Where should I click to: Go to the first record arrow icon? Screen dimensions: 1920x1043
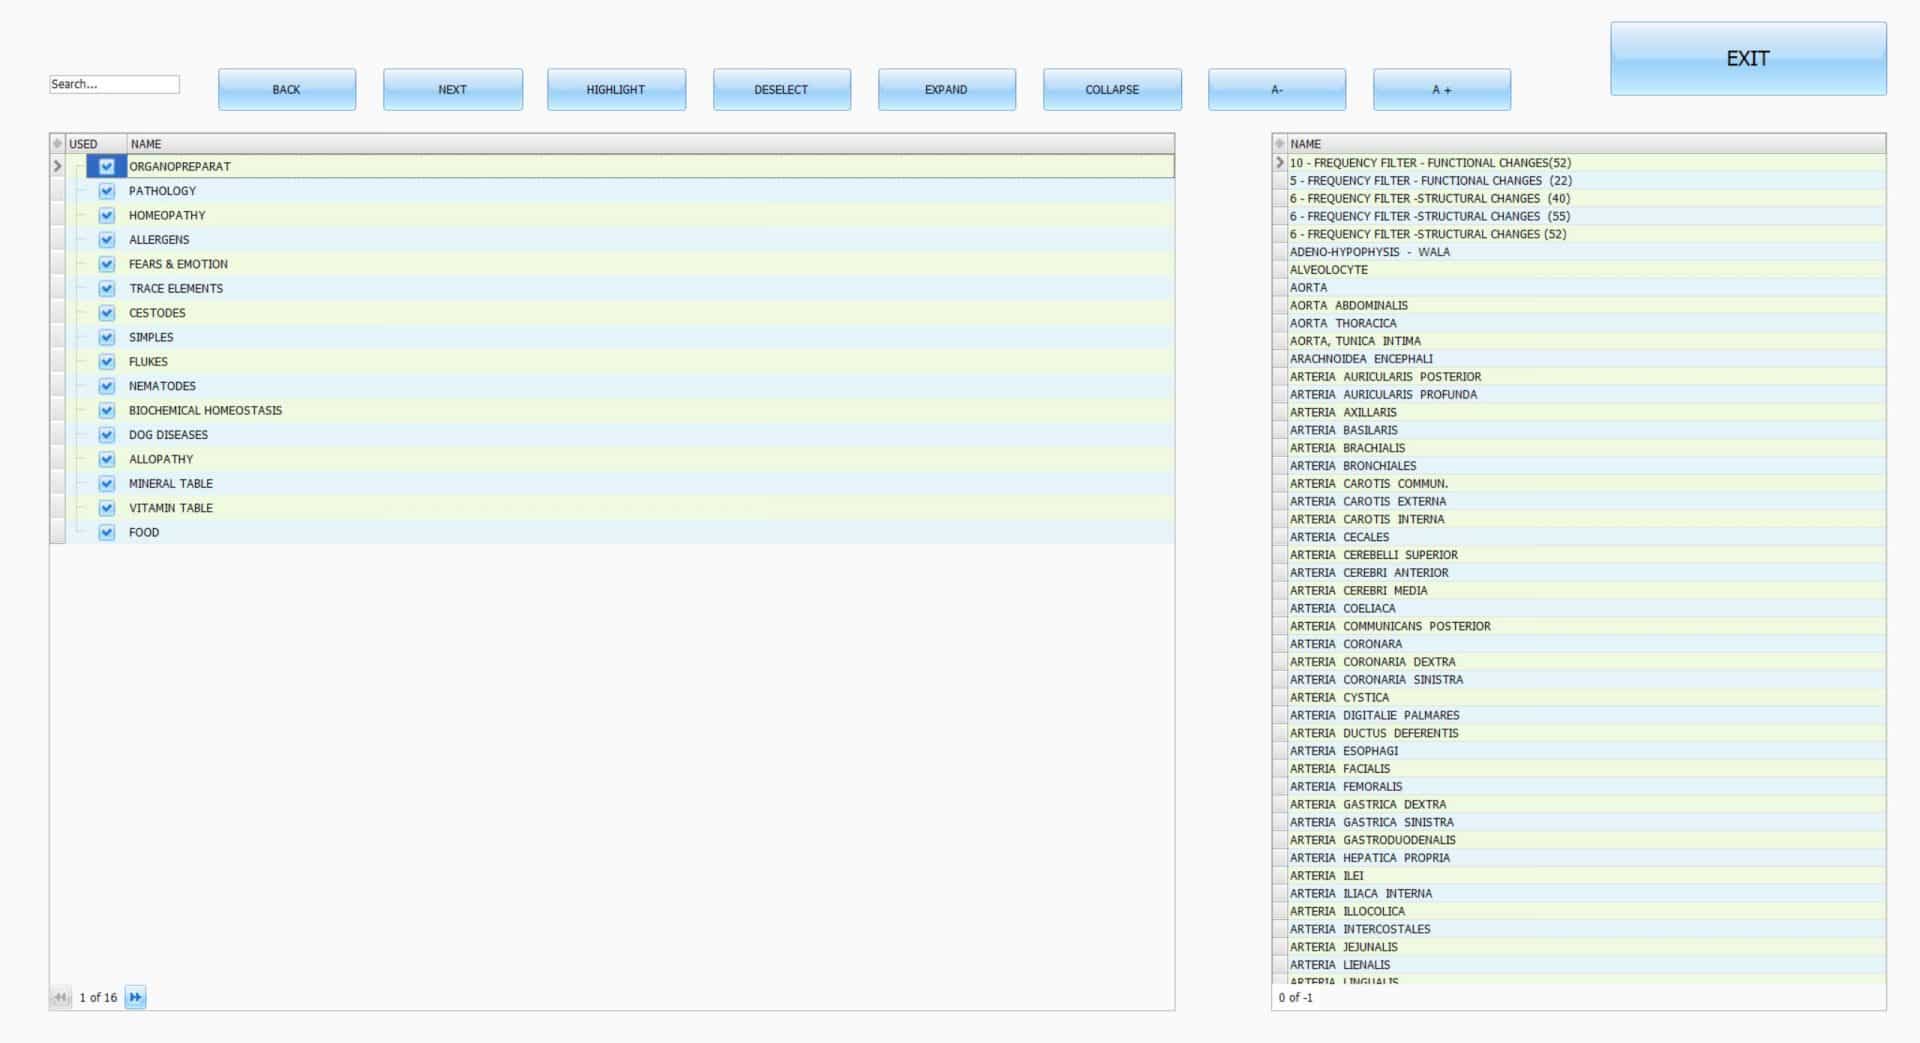[x=60, y=997]
